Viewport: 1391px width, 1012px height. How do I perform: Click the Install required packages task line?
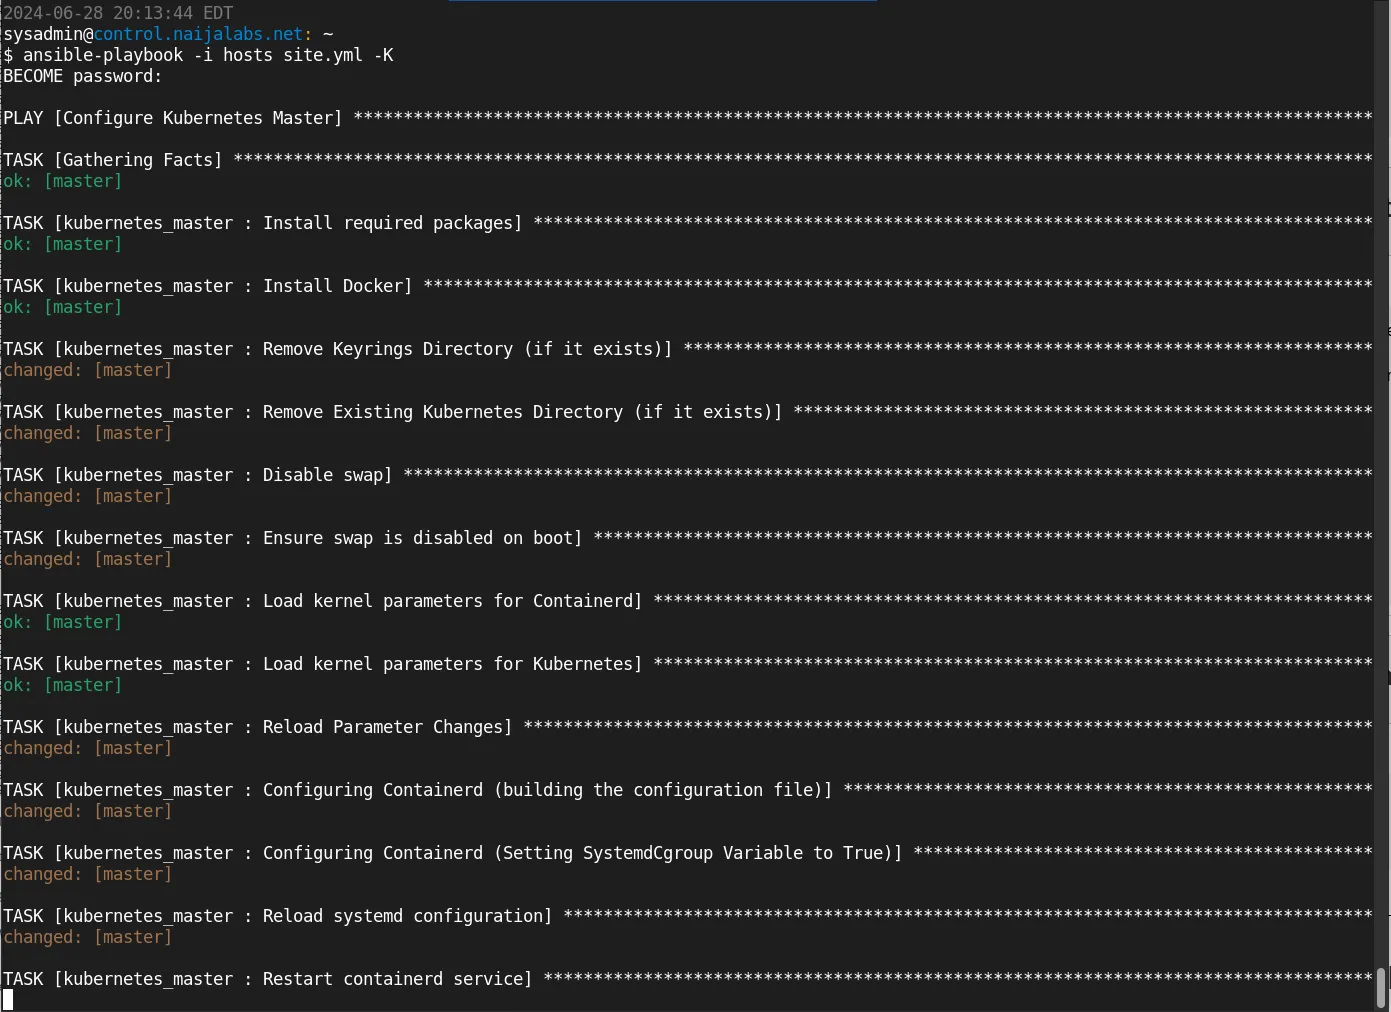687,223
